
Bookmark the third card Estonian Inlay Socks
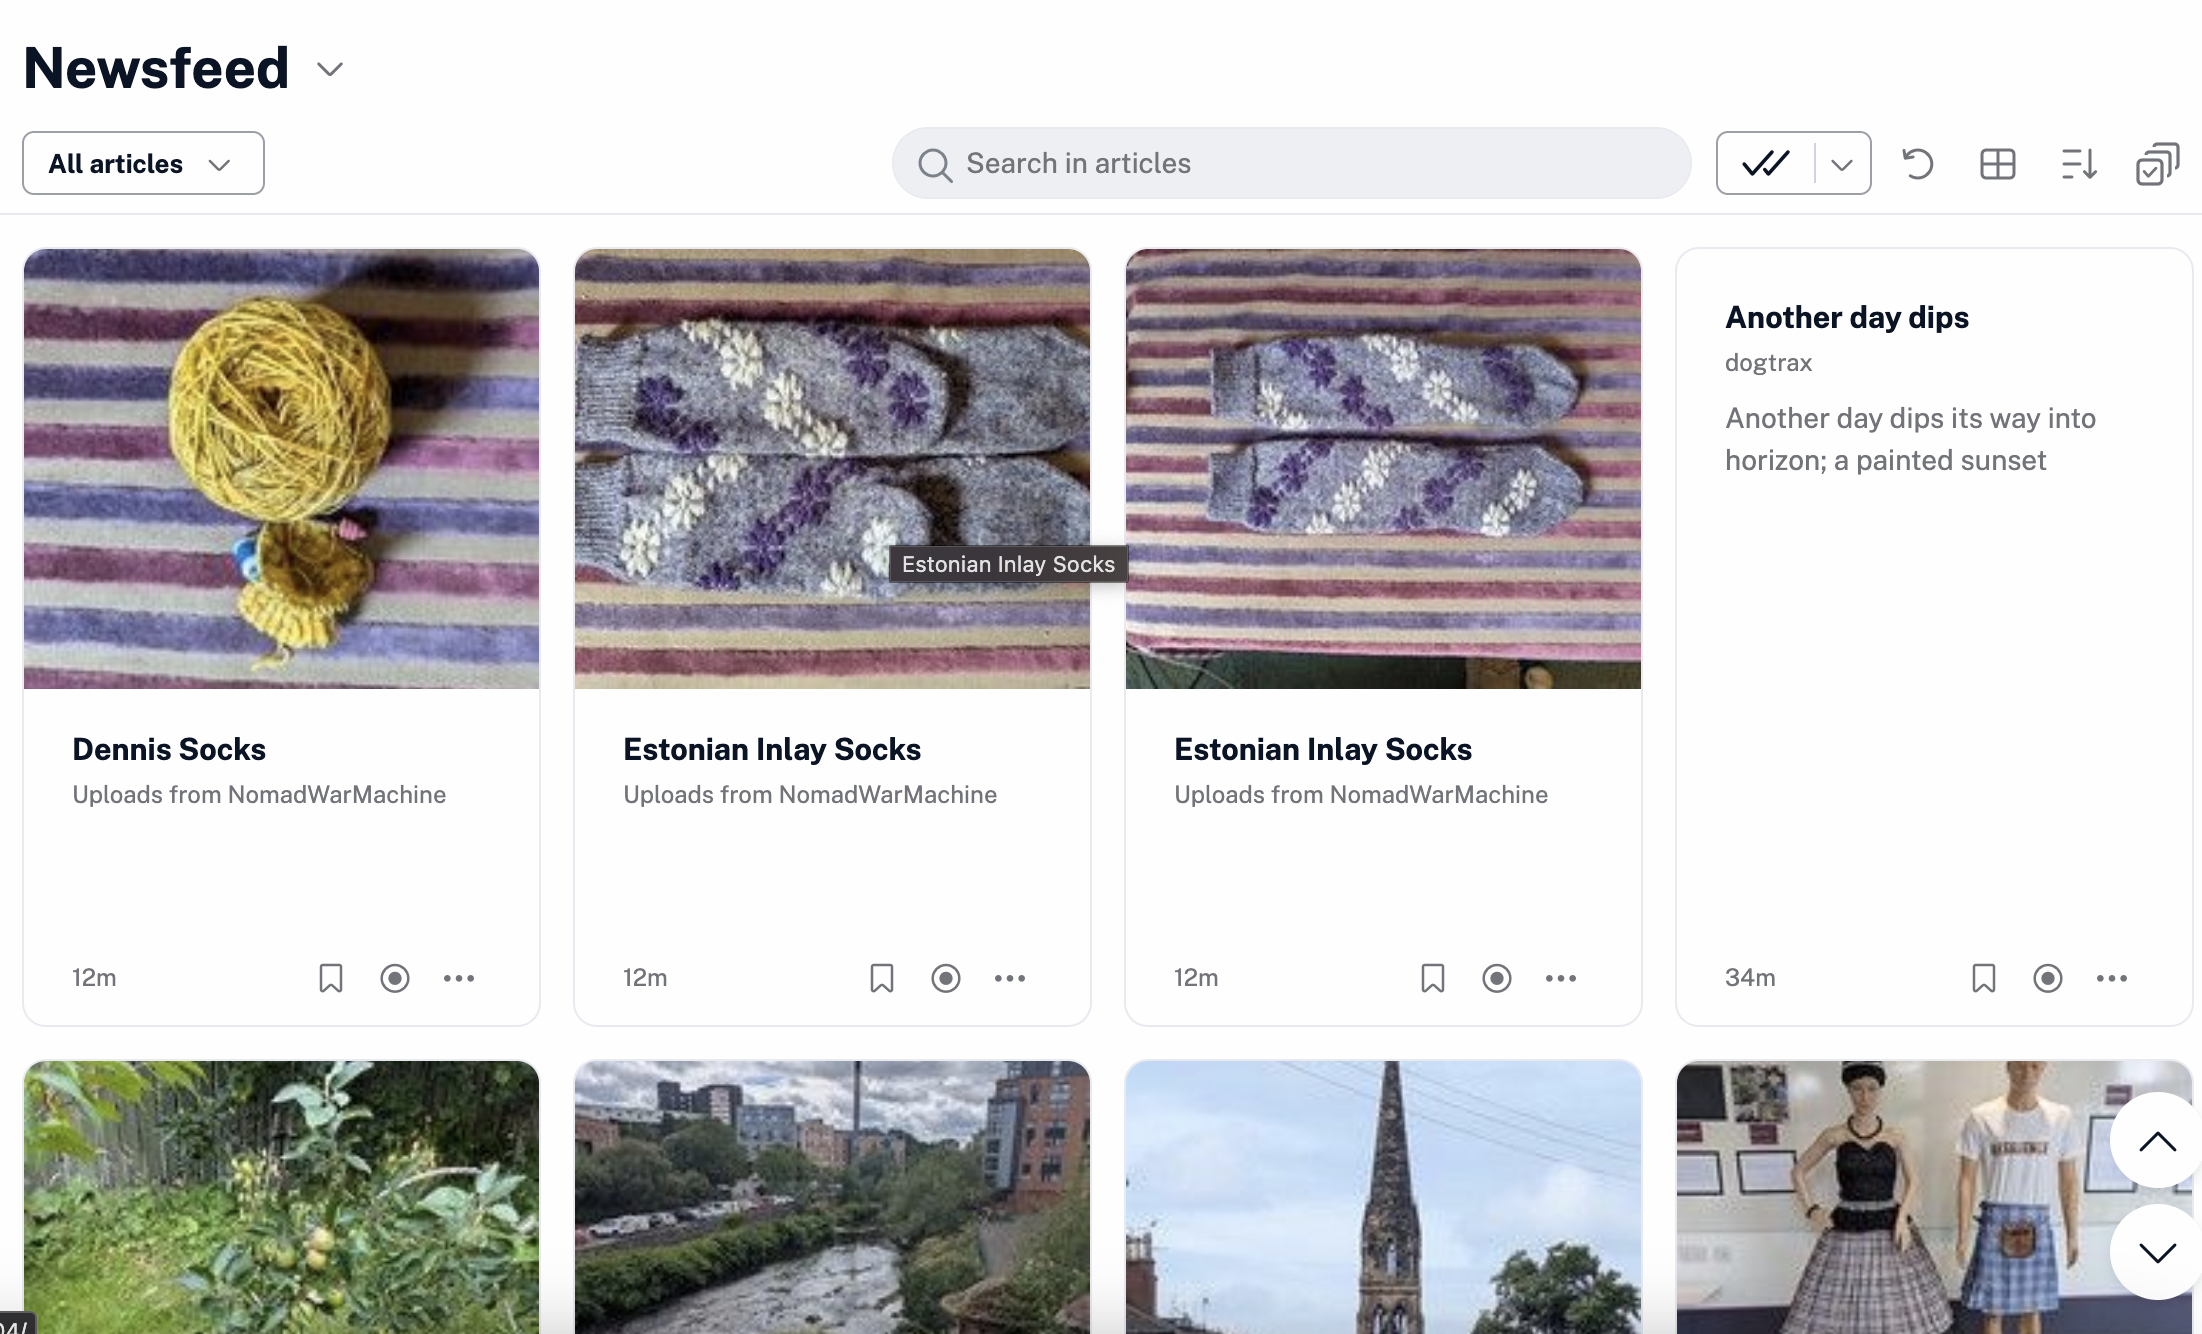point(1433,978)
